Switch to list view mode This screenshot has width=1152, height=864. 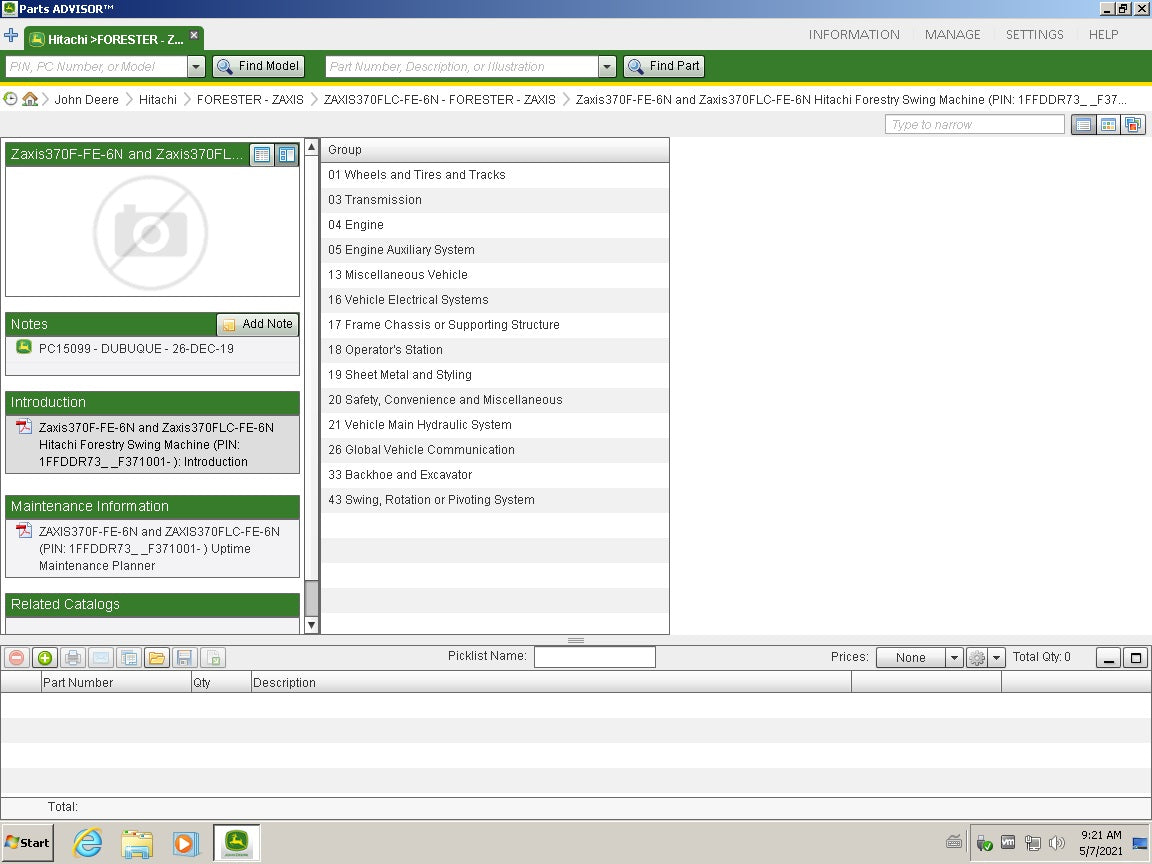1082,125
